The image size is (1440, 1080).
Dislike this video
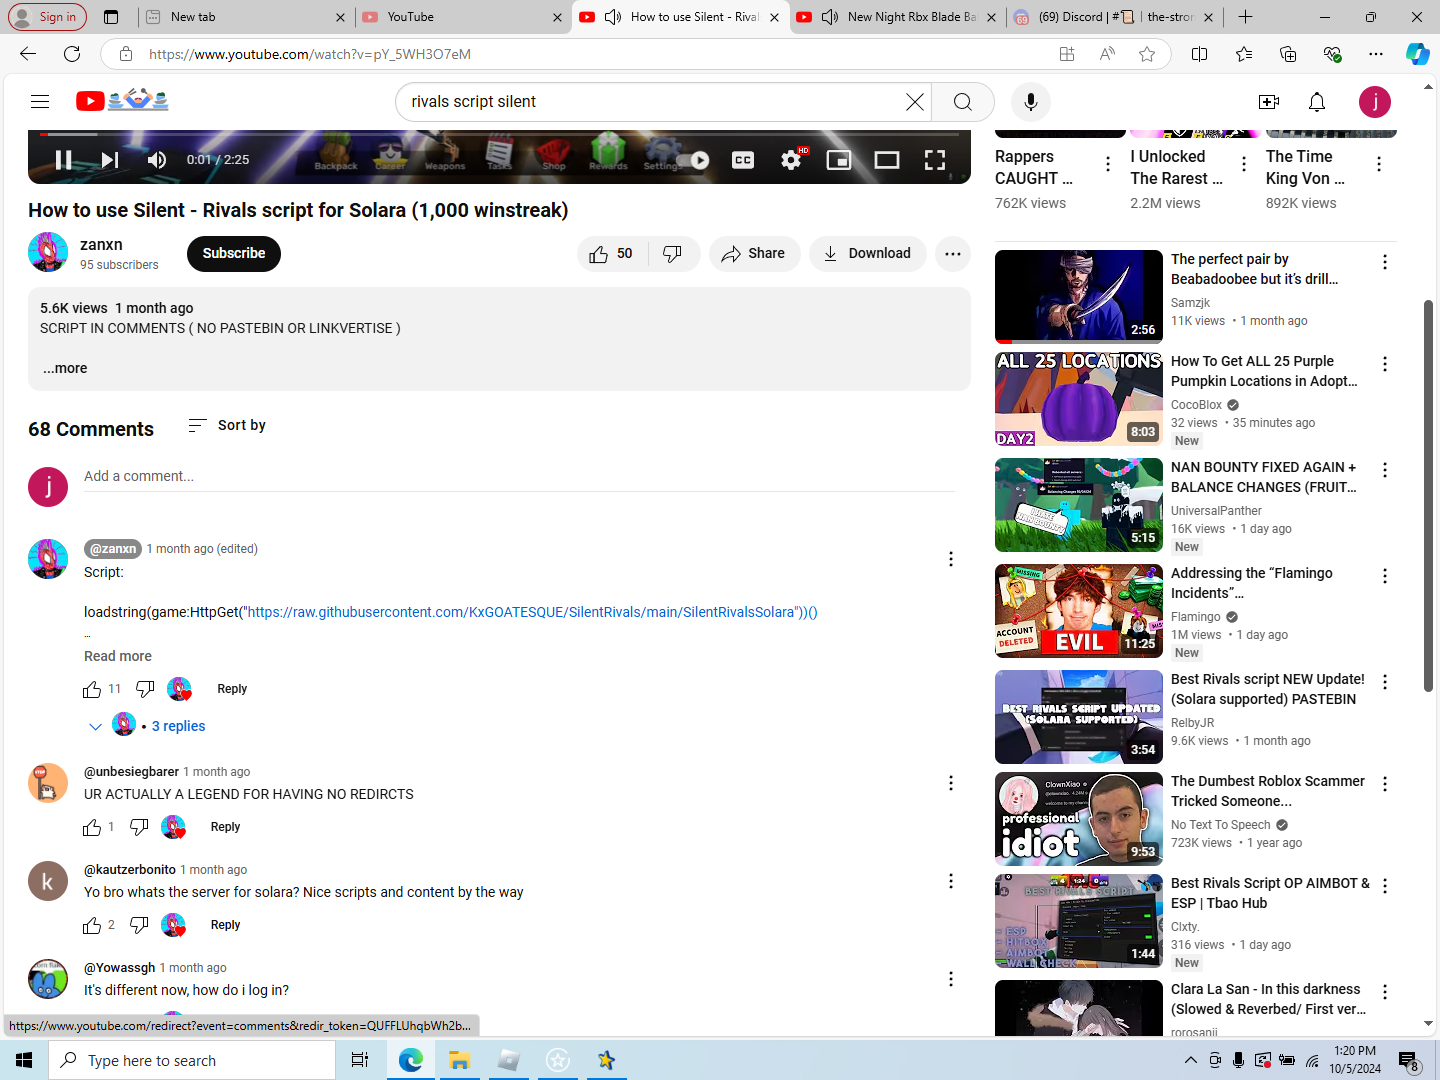coord(673,254)
